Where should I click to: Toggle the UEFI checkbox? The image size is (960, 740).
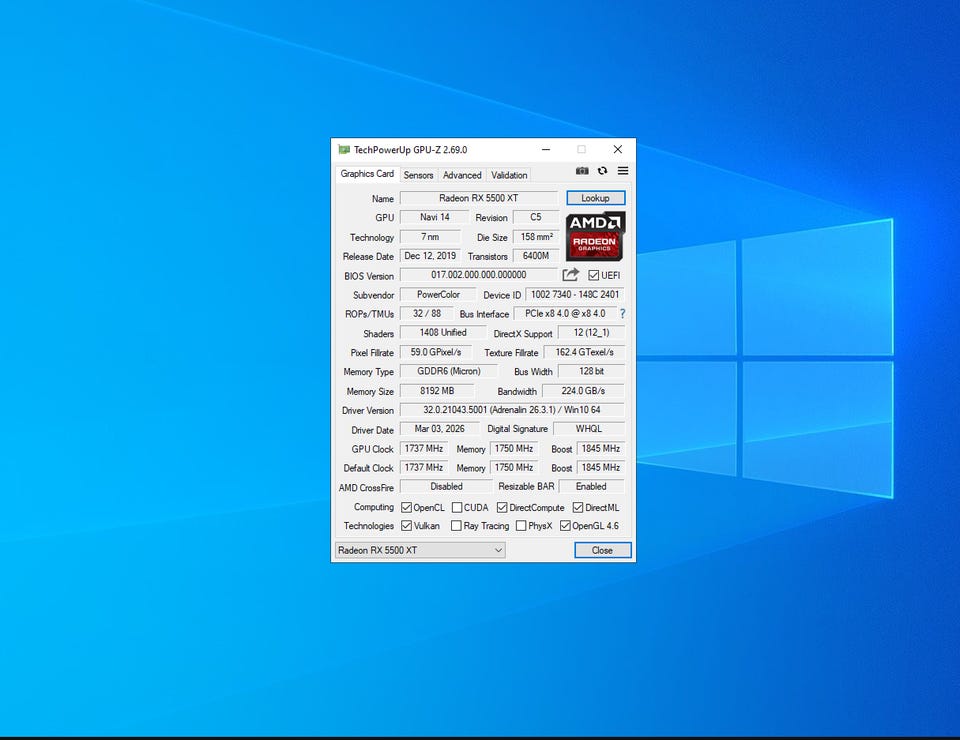click(x=593, y=275)
